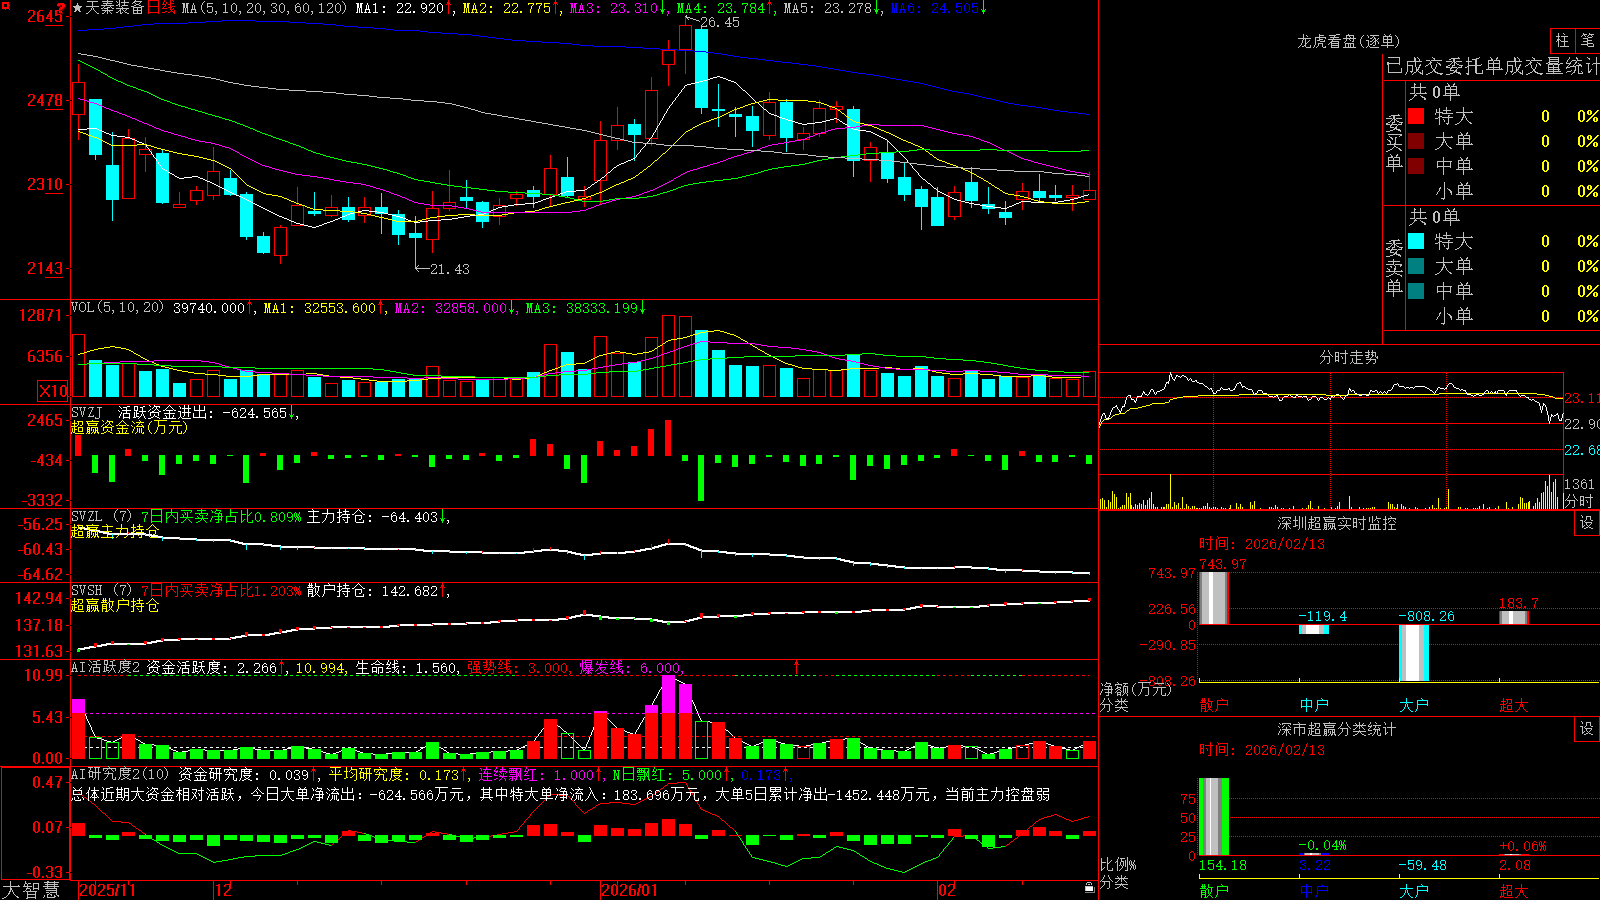The height and width of the screenshot is (900, 1600).
Task: Open 设 settings for 深市超赢分类统计
Action: click(1587, 729)
